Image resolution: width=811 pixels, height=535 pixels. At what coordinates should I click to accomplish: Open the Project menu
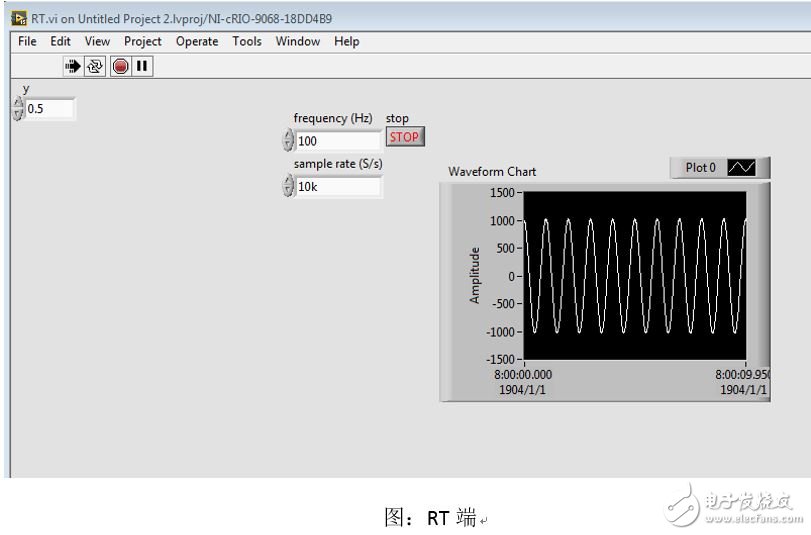(x=143, y=41)
